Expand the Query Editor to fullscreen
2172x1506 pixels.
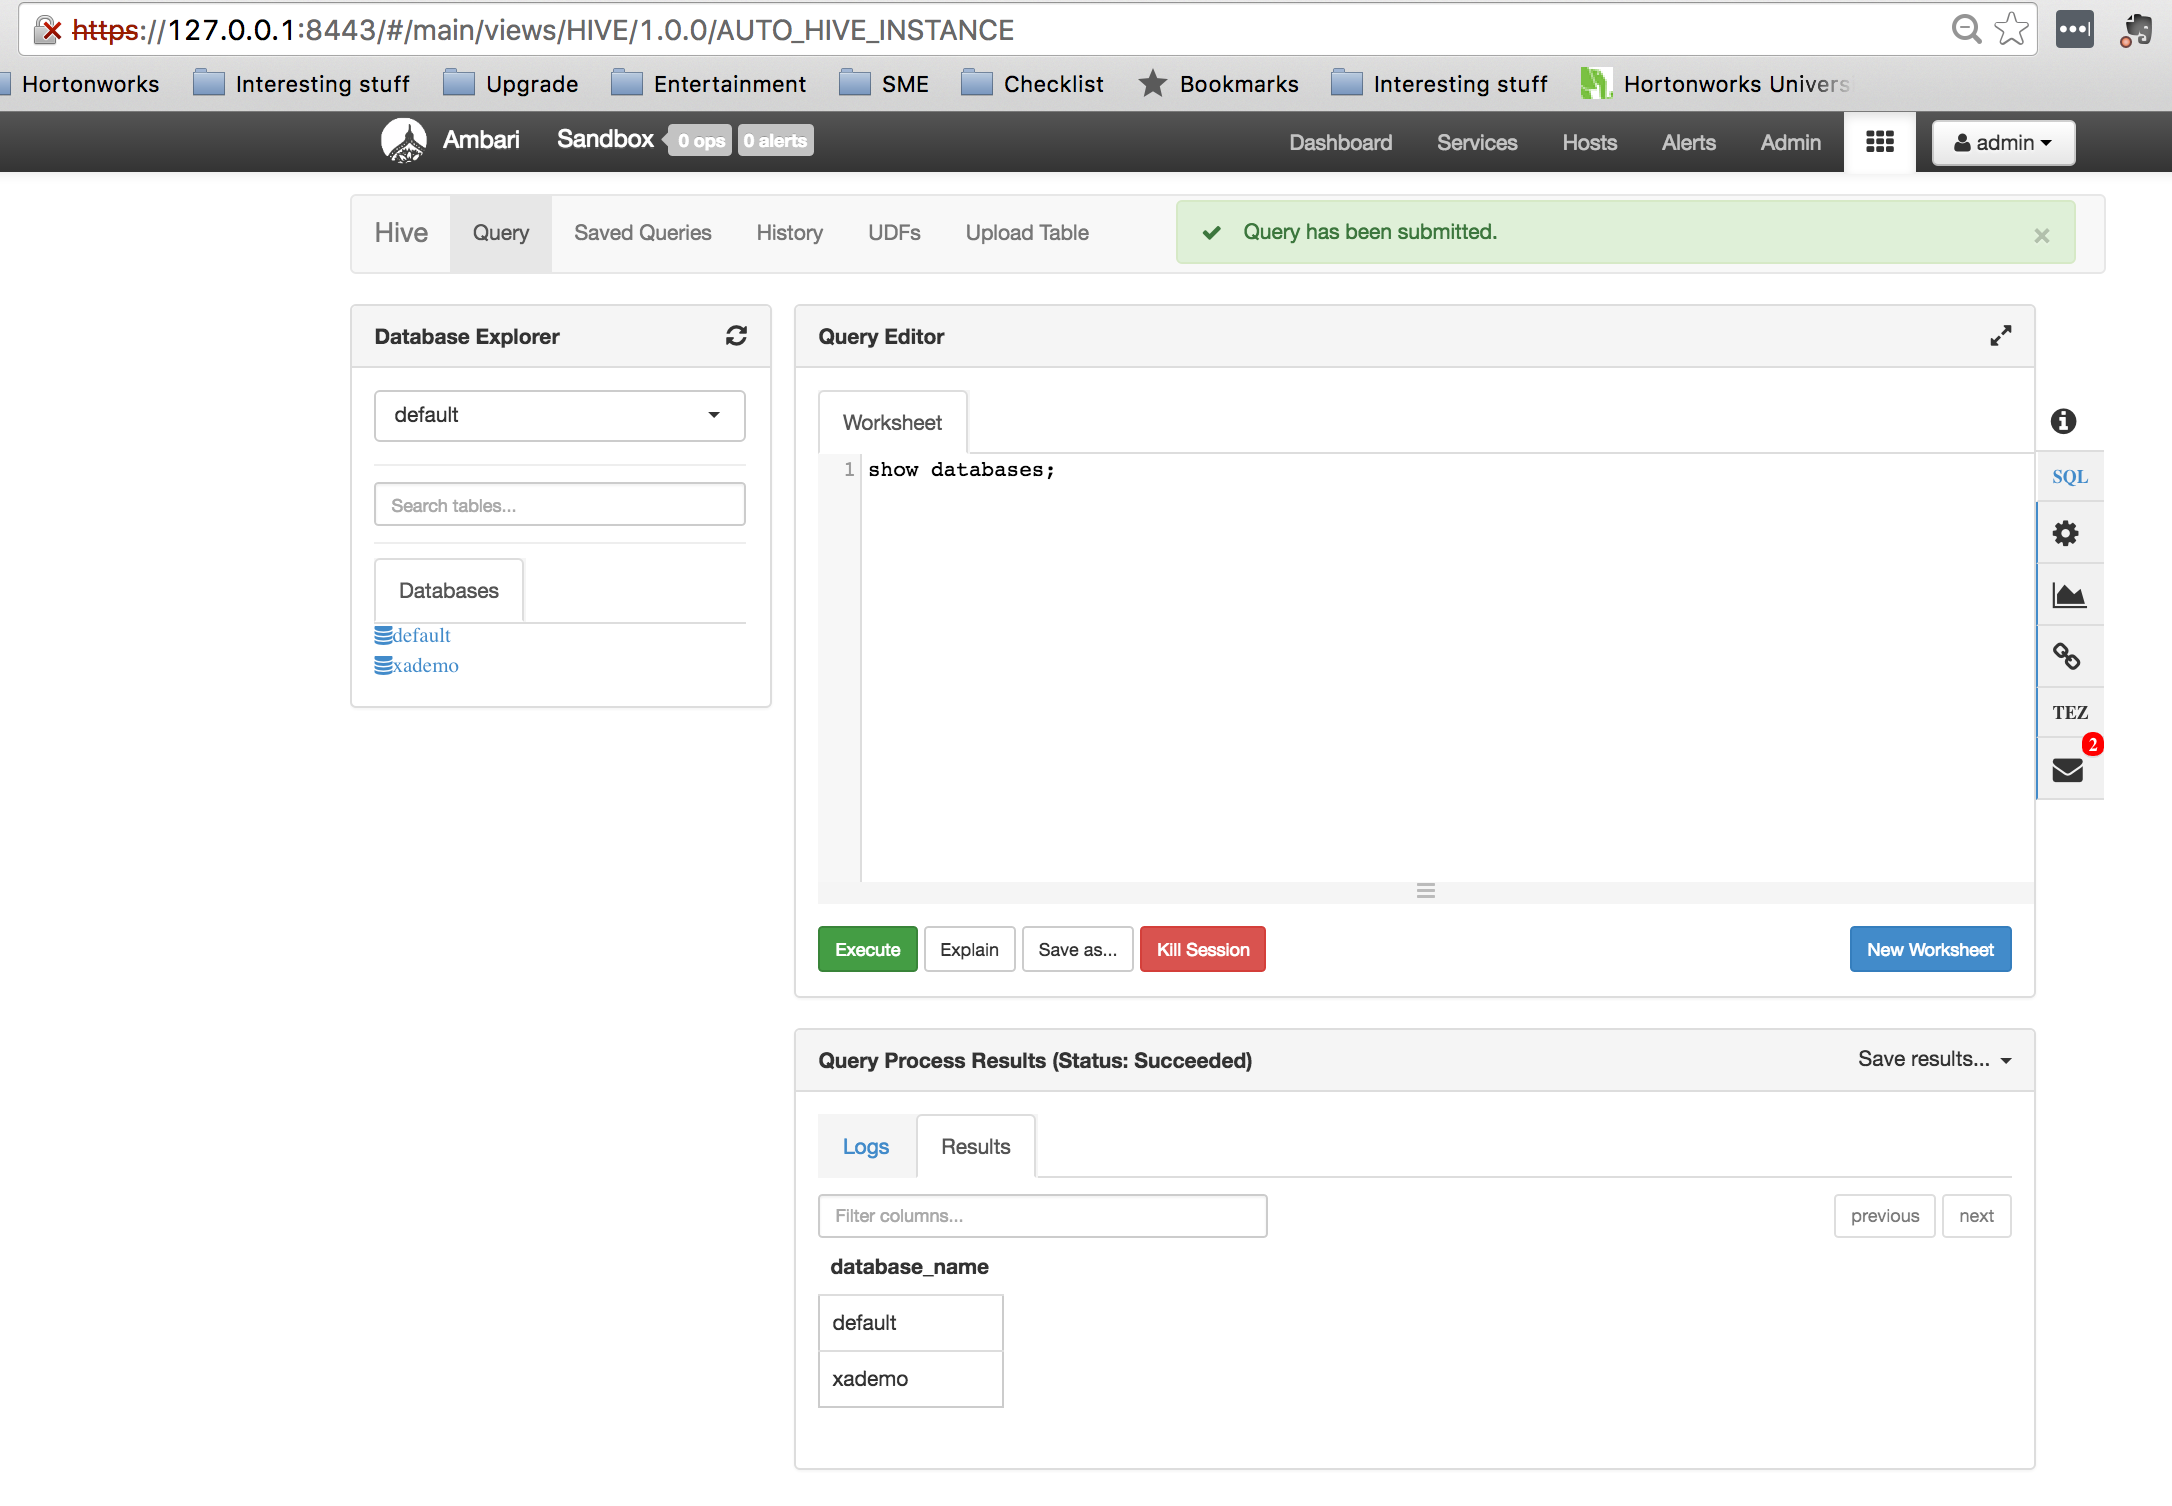point(2000,336)
